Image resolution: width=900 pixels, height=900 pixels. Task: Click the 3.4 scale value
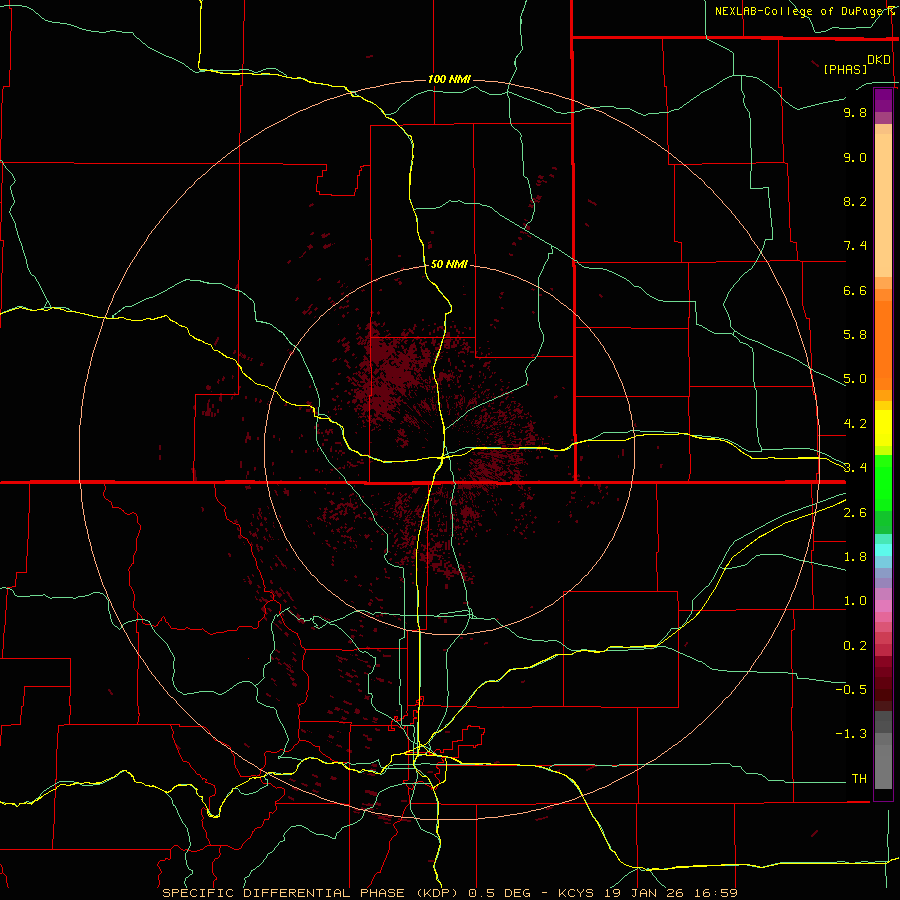click(855, 468)
